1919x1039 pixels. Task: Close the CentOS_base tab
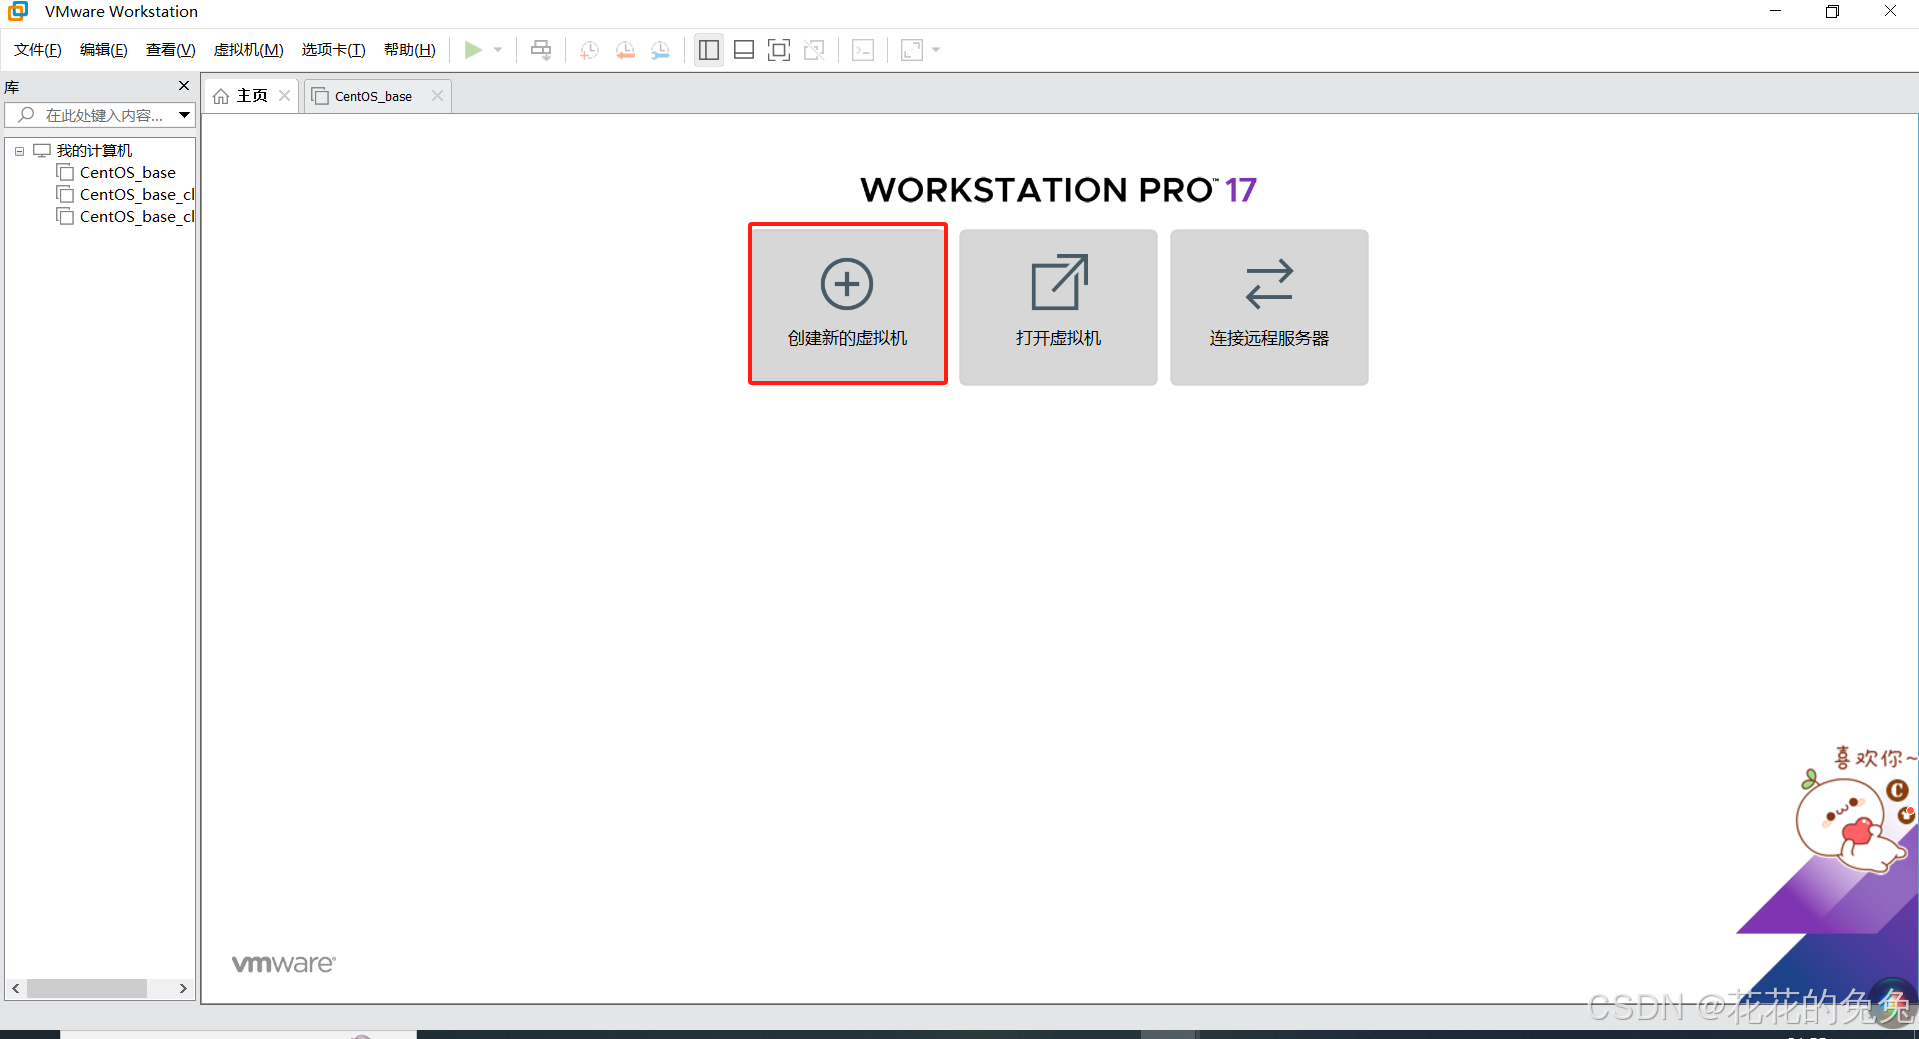click(x=437, y=96)
